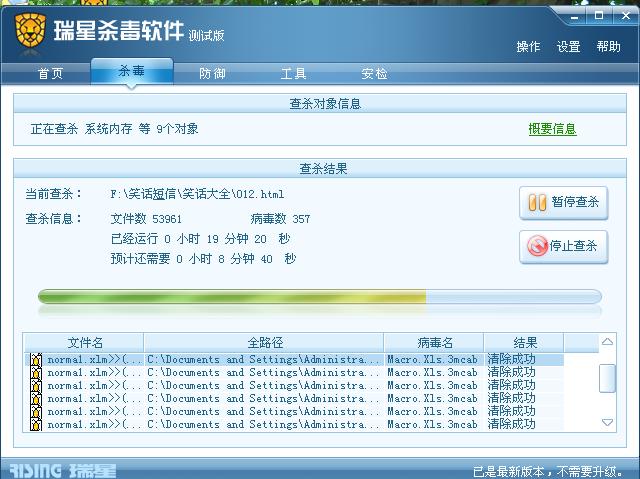640x479 pixels.
Task: Switch to the 首页 tab
Action: point(50,73)
